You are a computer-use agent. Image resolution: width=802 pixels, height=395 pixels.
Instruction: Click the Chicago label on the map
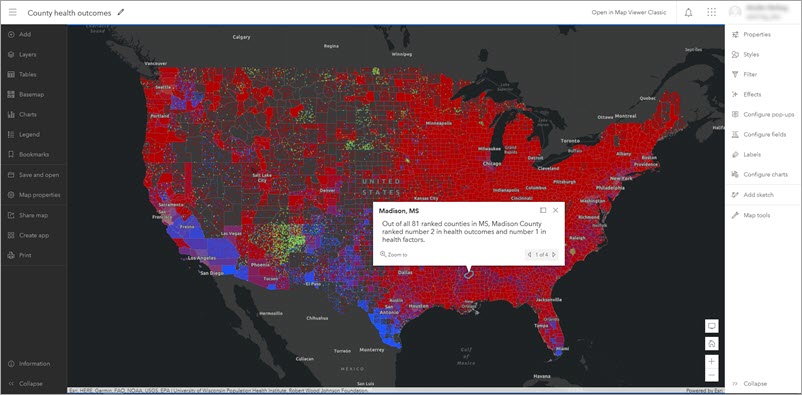[492, 164]
